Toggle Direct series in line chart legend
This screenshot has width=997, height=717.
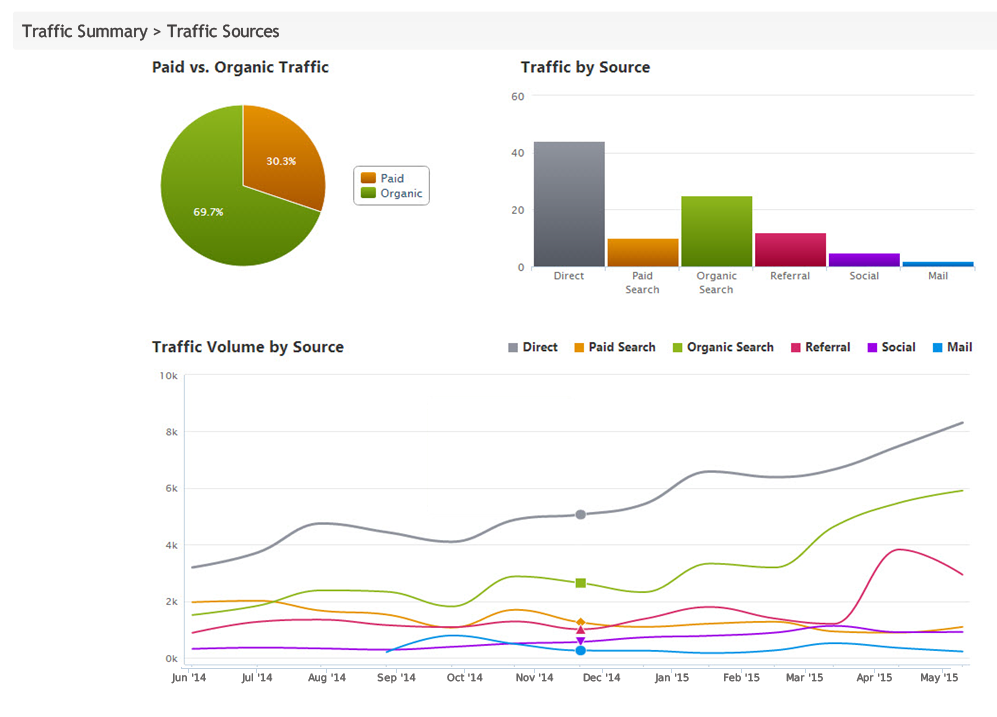click(533, 347)
